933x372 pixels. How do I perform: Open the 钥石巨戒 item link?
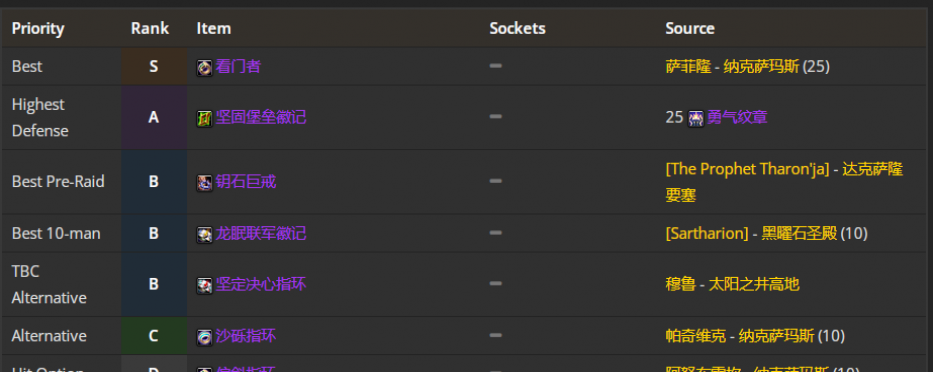(246, 182)
